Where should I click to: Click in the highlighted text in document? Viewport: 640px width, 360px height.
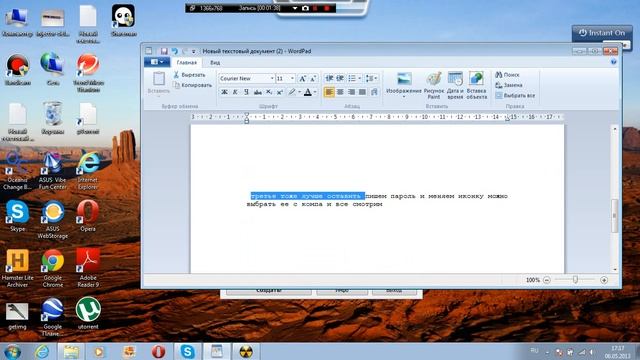(x=307, y=196)
